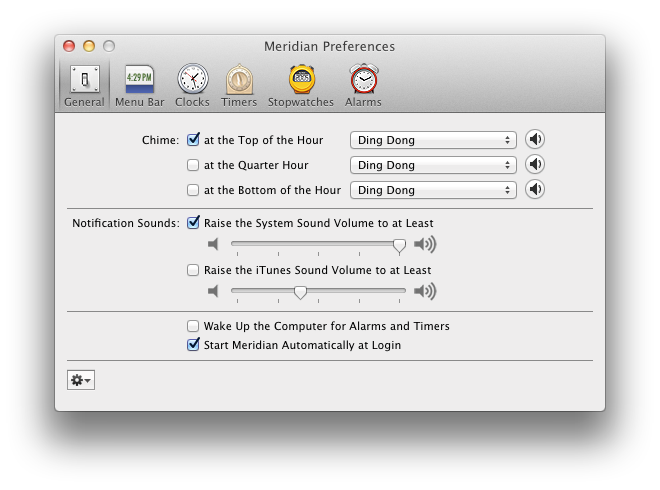Click high volume icon of System Sound slider
This screenshot has width=660, height=490.
(425, 244)
